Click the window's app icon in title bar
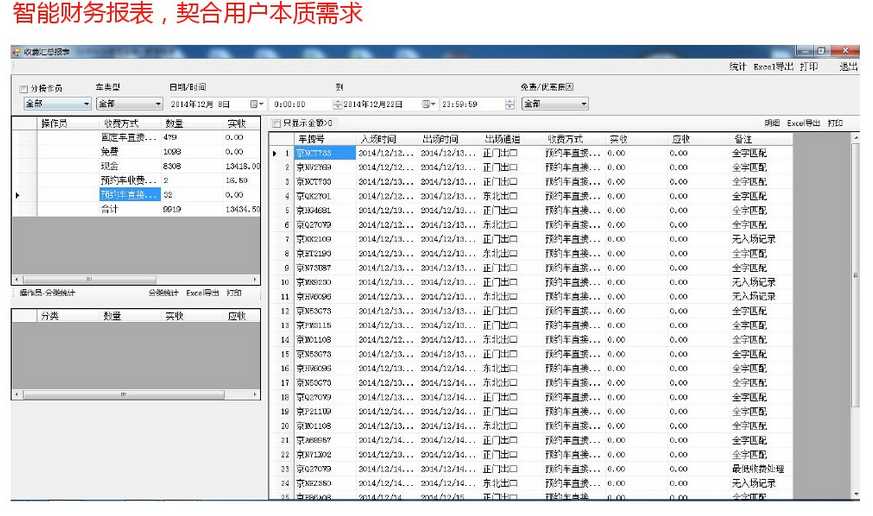Viewport: 873px width, 516px height. tap(16, 51)
